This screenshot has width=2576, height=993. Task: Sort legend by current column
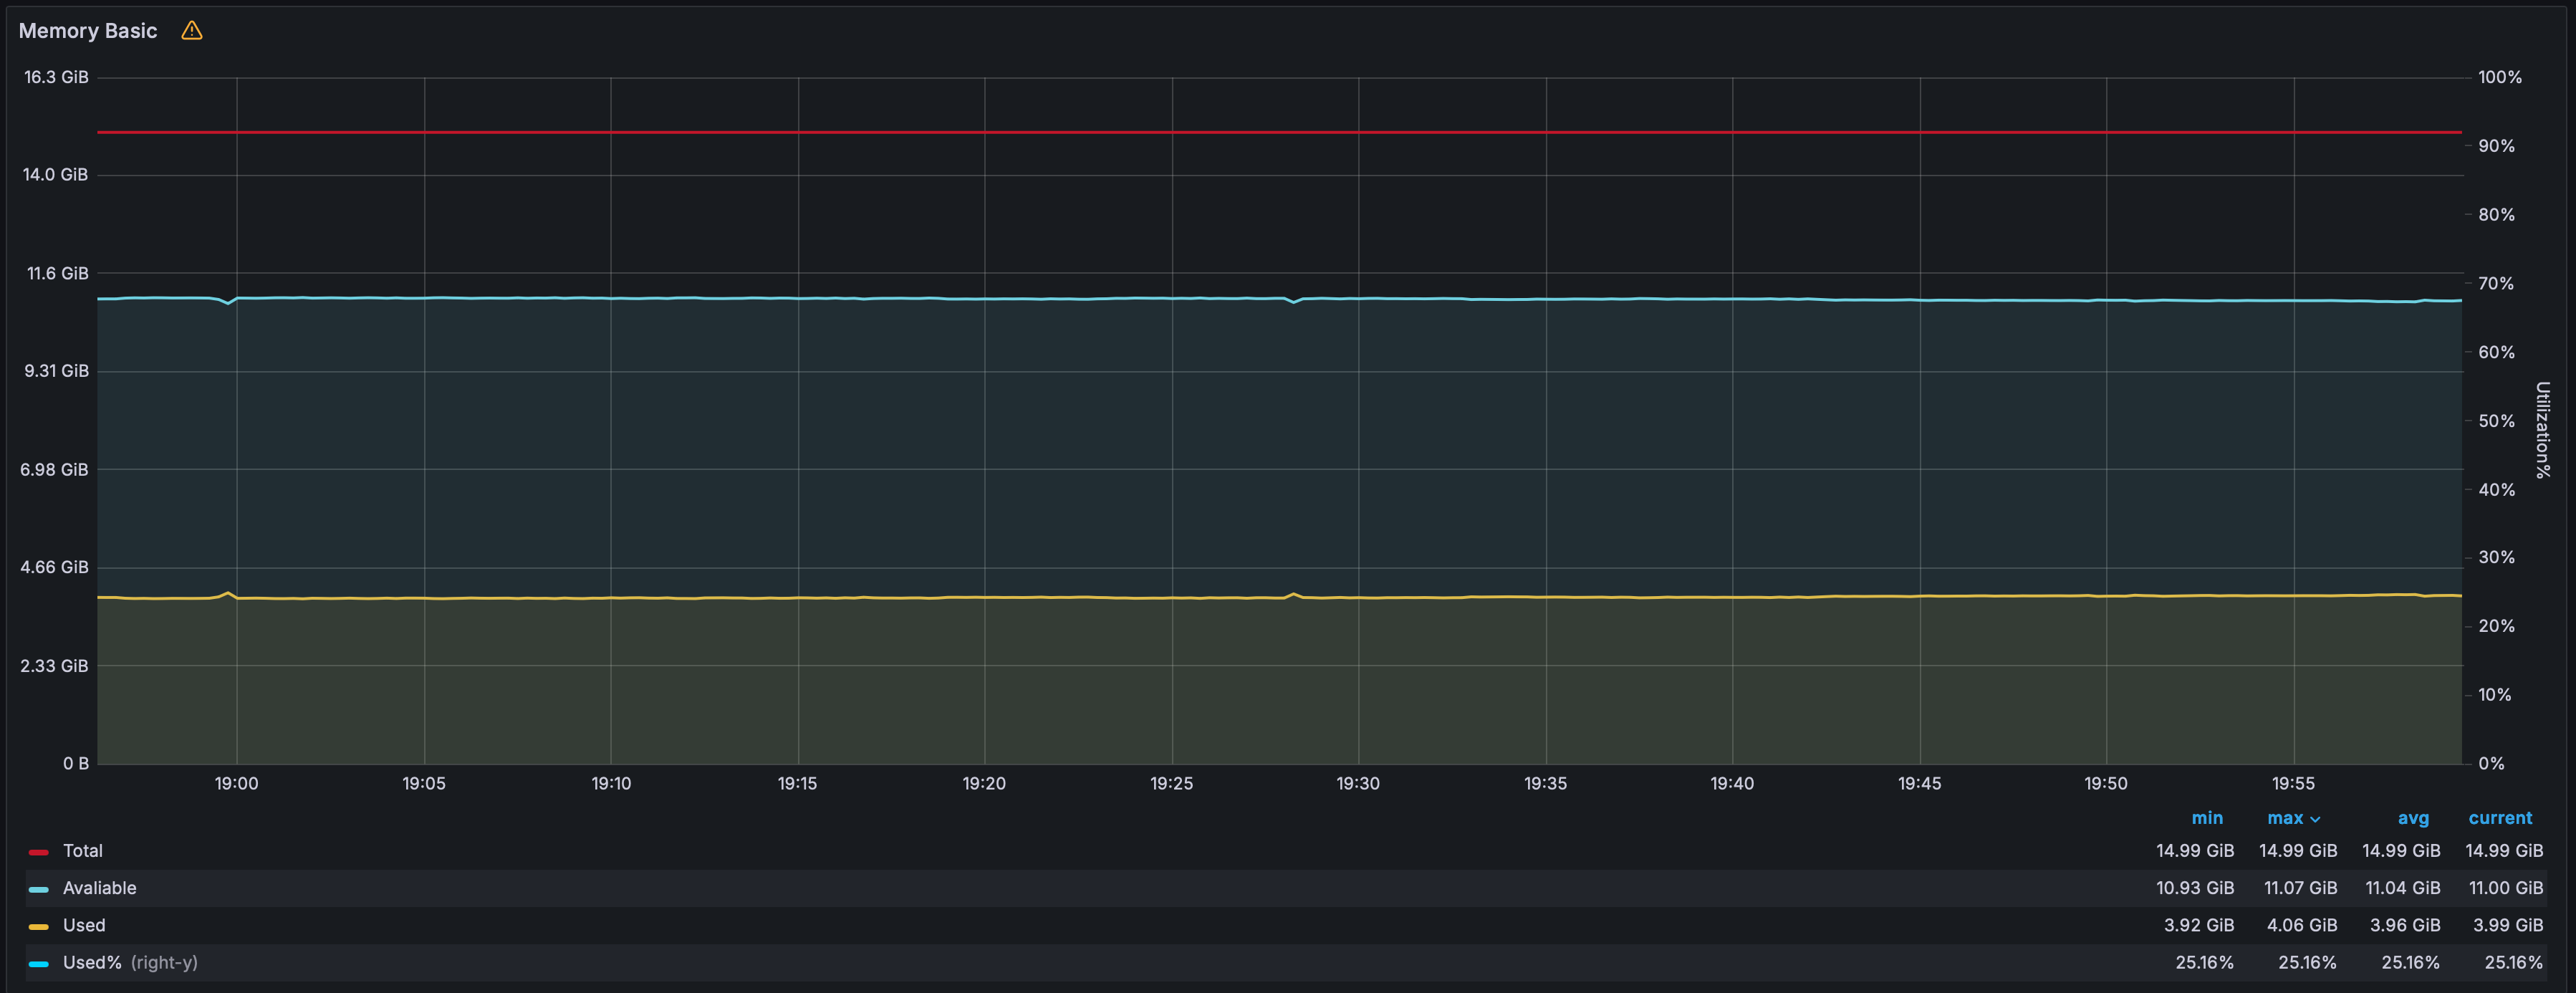tap(2500, 818)
